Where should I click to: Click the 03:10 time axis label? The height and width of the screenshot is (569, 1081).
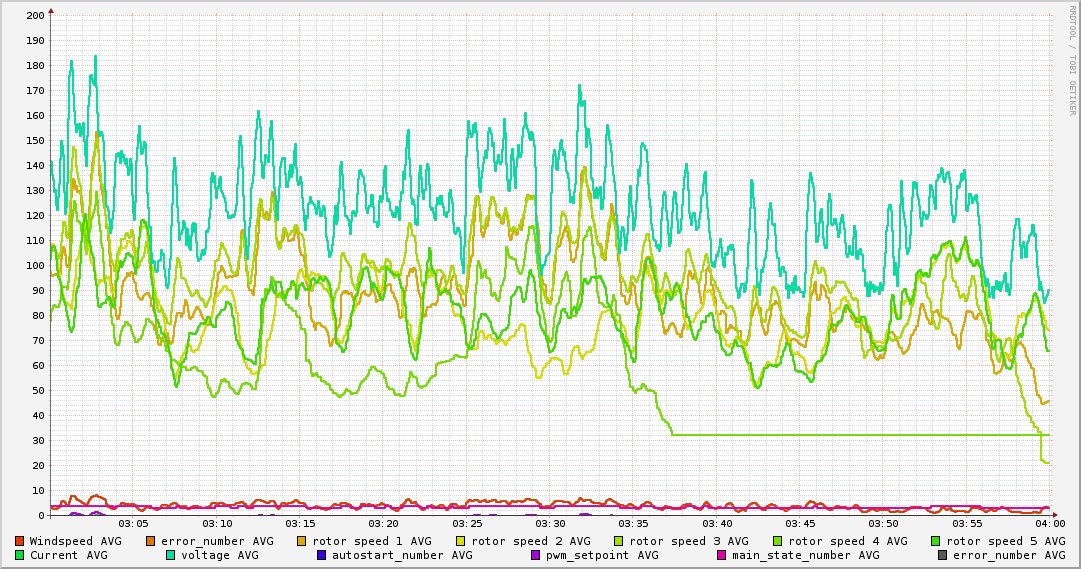[217, 525]
